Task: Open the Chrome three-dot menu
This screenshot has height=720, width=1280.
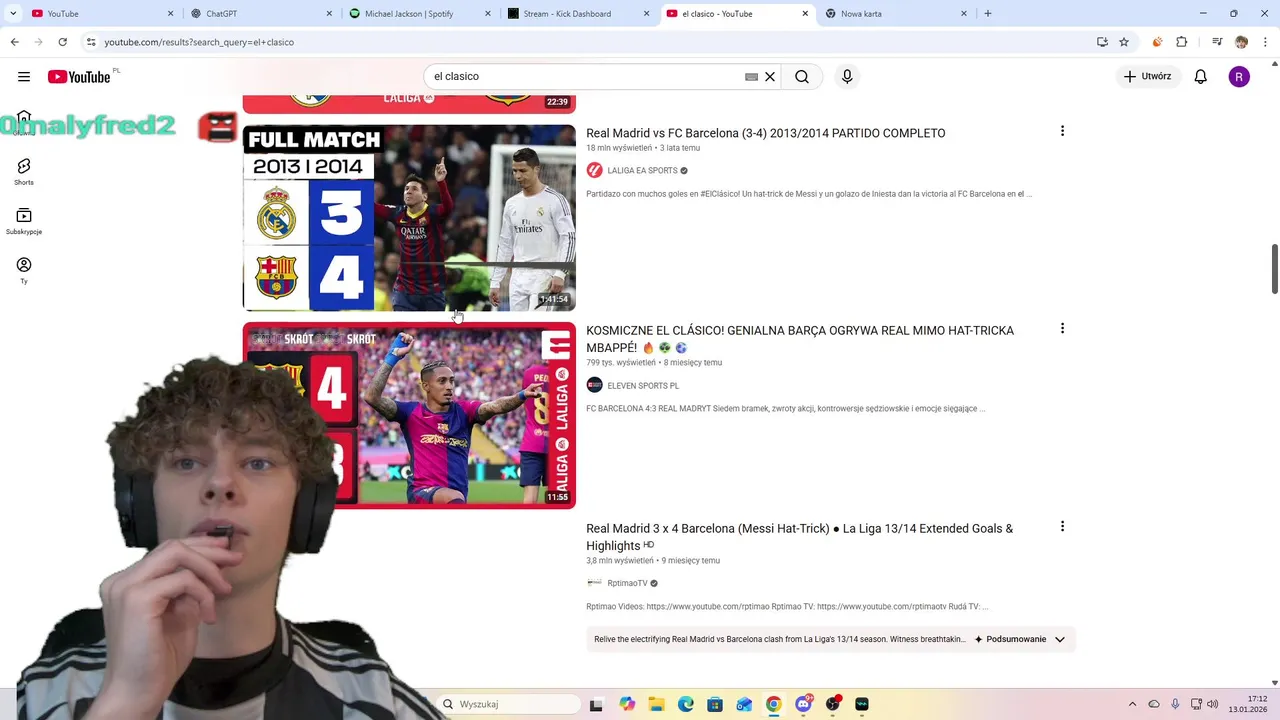Action: click(x=1265, y=42)
